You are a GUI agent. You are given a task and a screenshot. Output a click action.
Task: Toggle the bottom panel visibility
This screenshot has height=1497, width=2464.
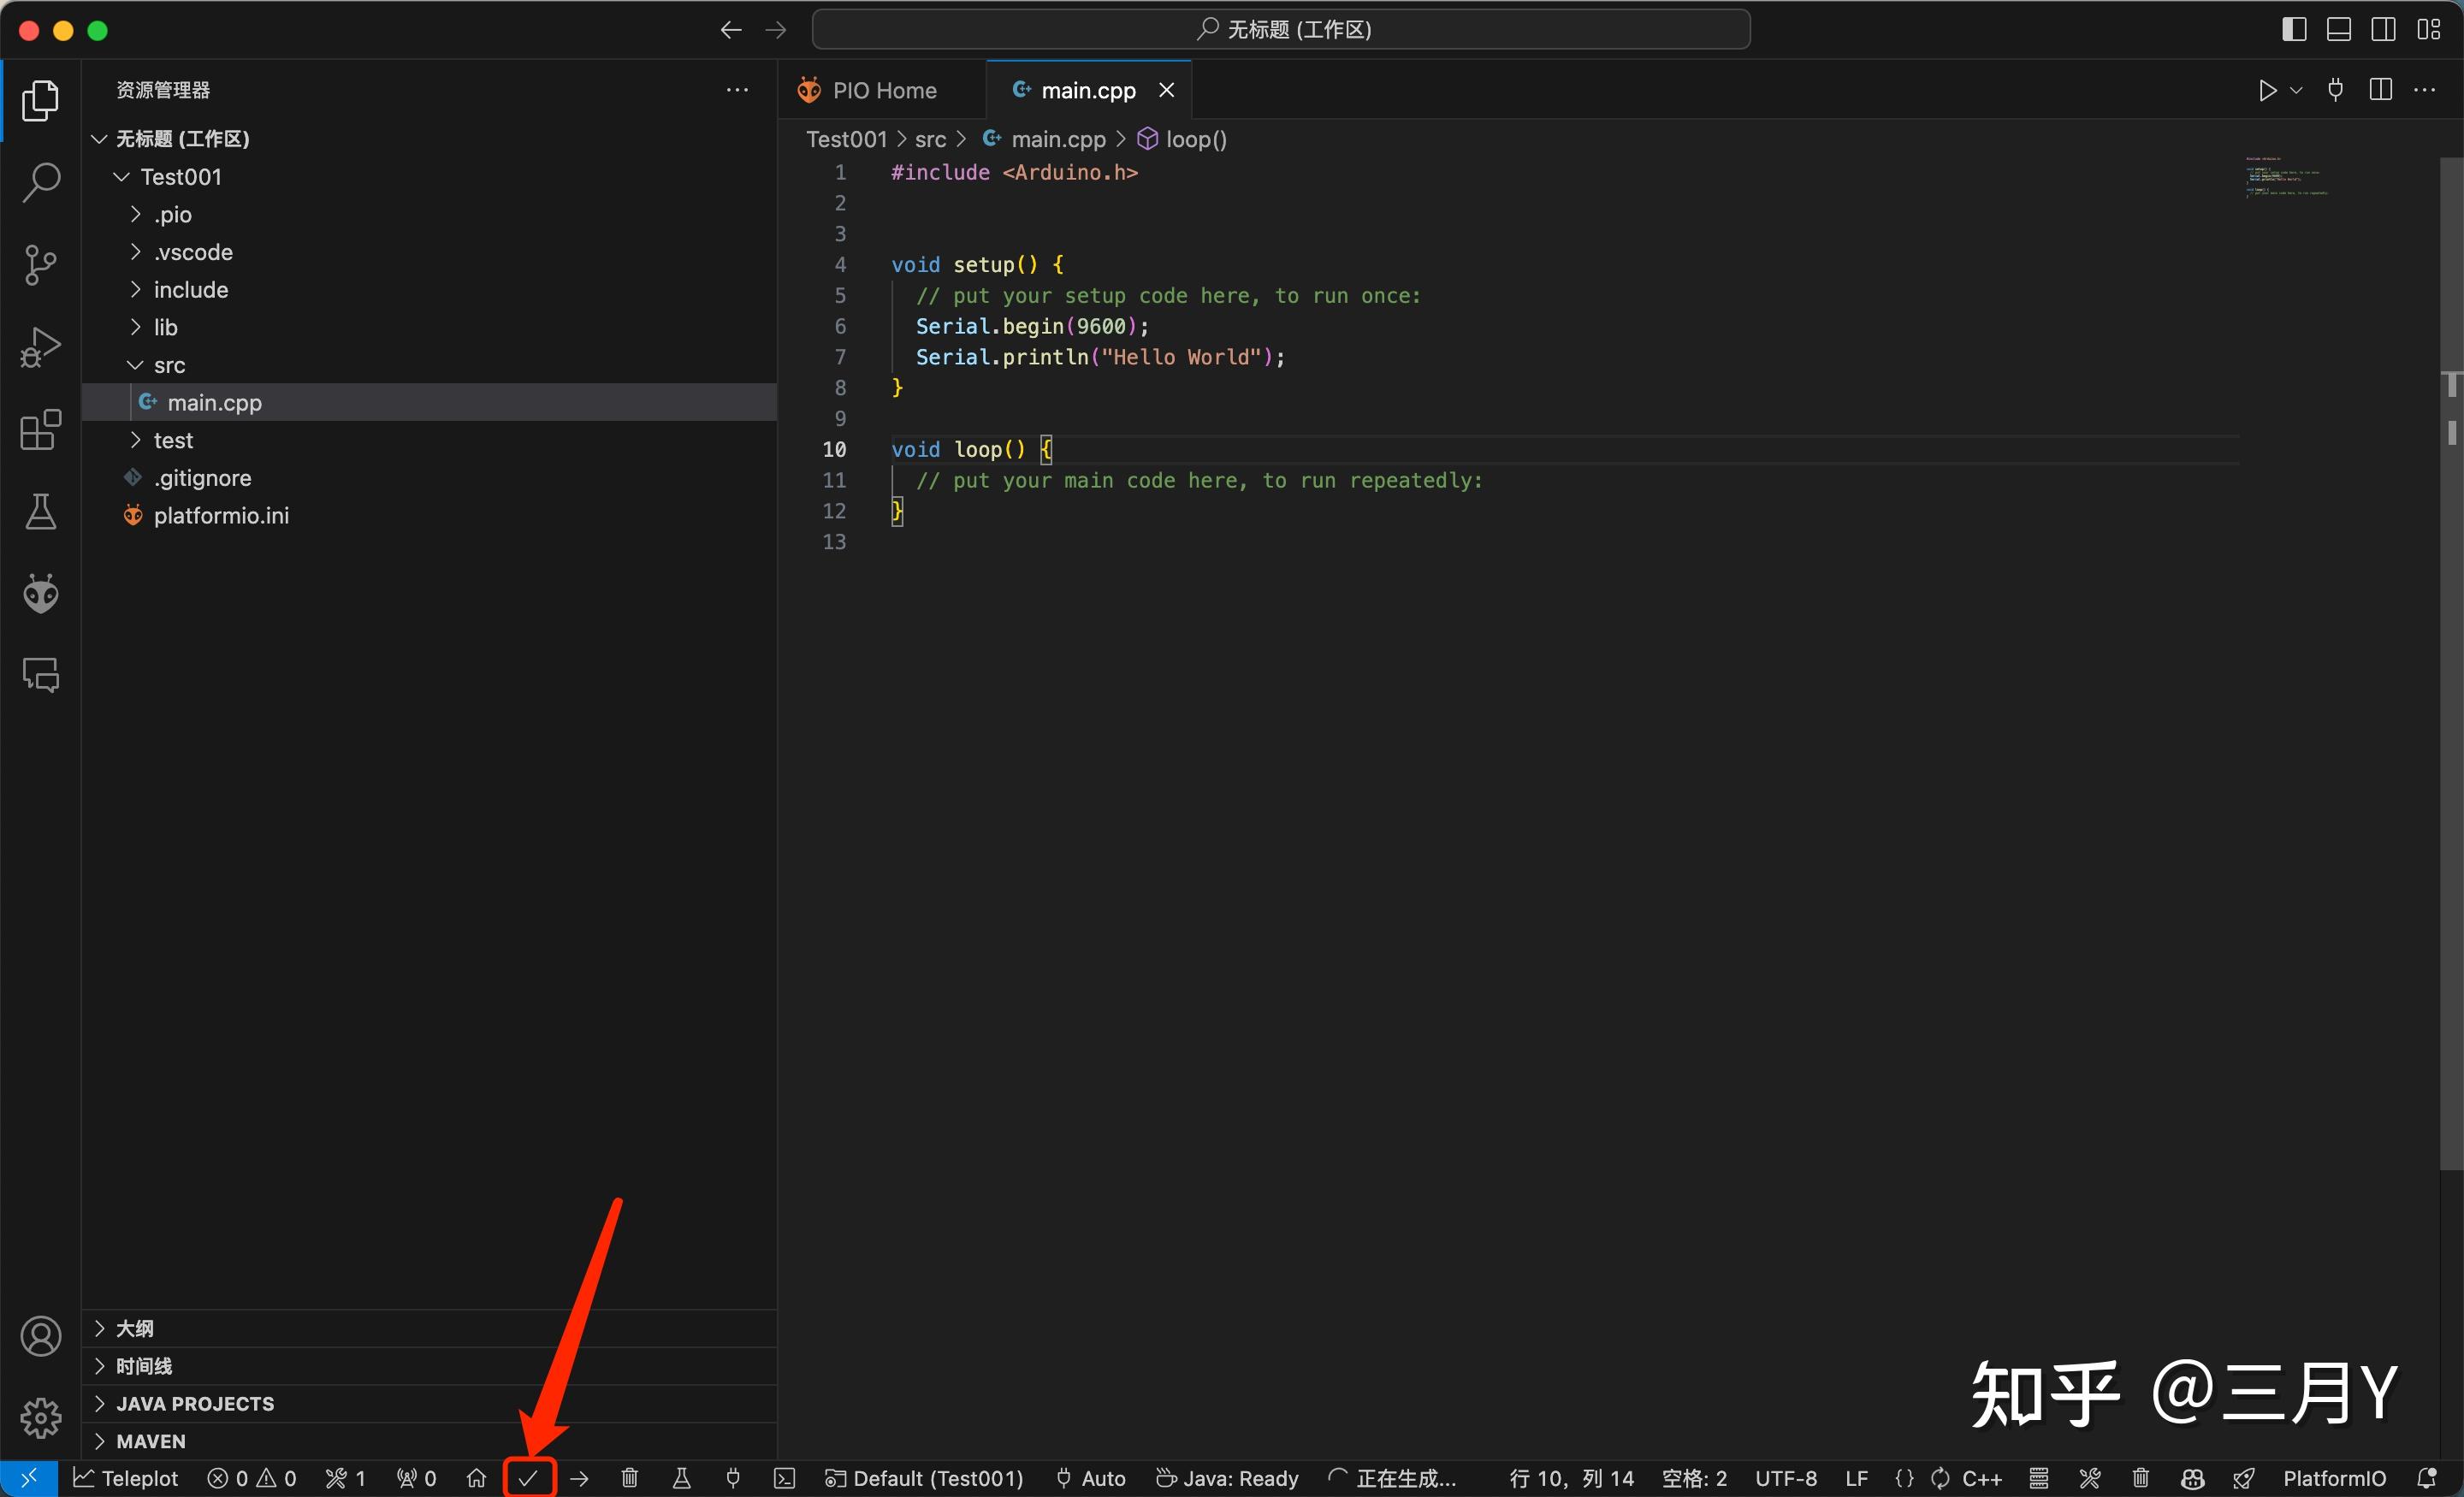pyautogui.click(x=2339, y=29)
